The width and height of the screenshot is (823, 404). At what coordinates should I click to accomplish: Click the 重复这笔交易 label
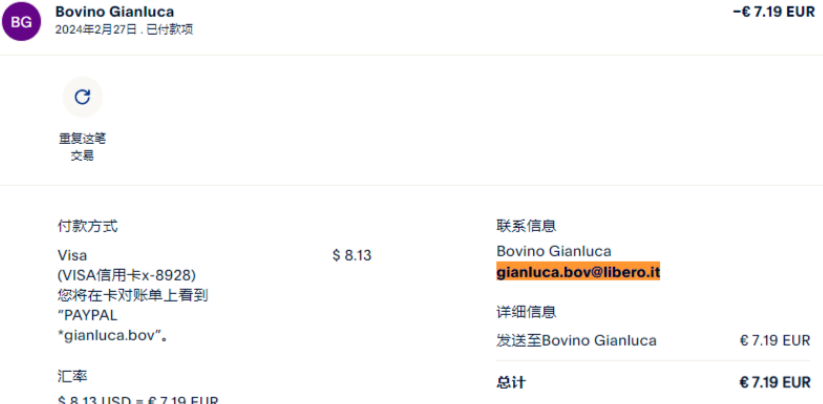[x=82, y=147]
